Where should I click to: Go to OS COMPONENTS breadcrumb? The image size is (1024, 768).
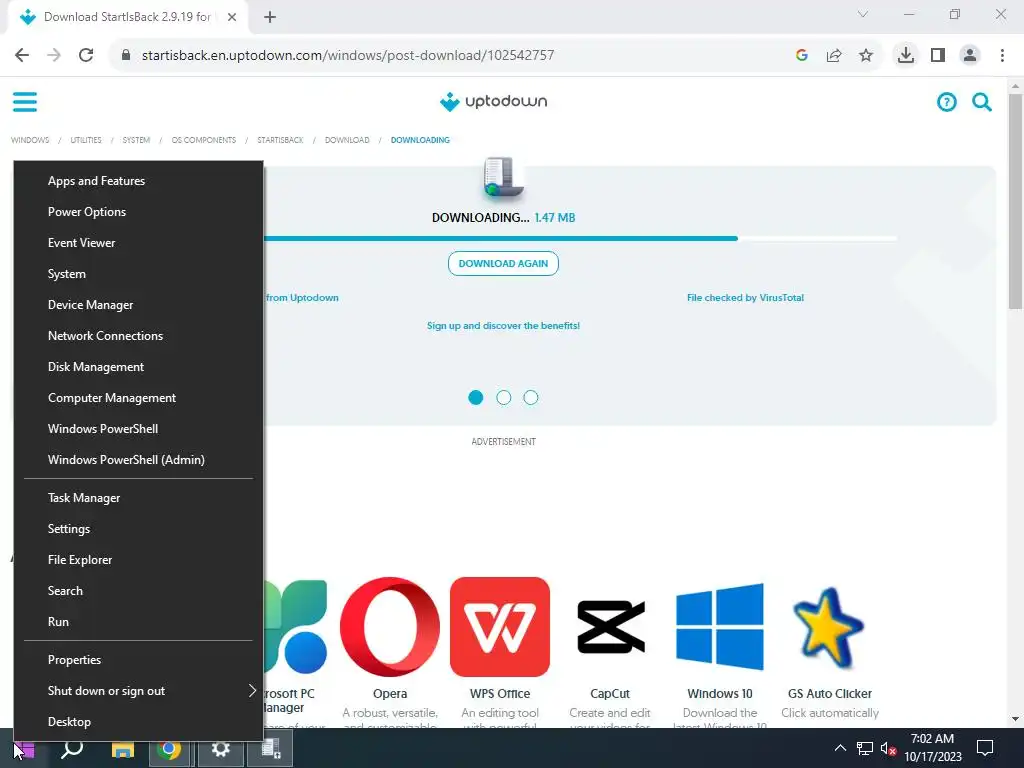204,140
